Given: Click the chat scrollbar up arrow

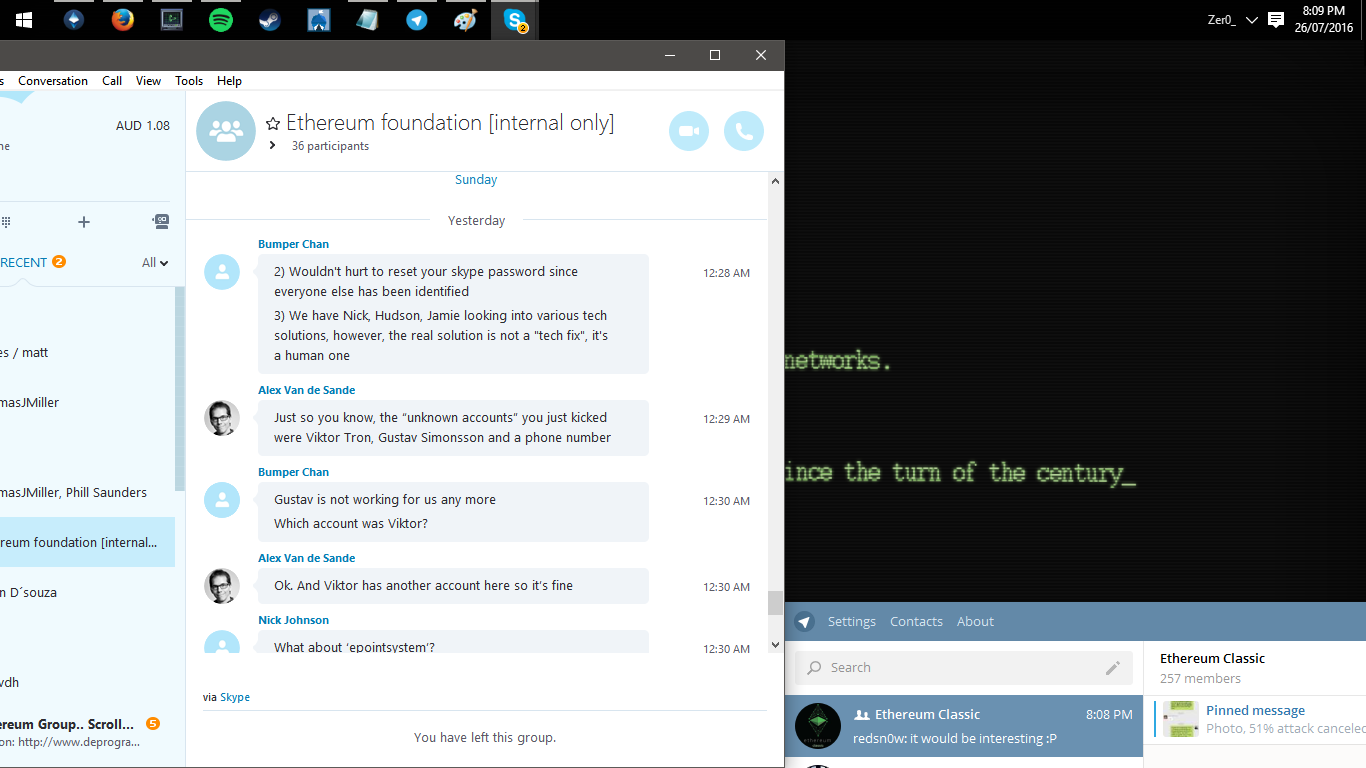Looking at the screenshot, I should (775, 181).
